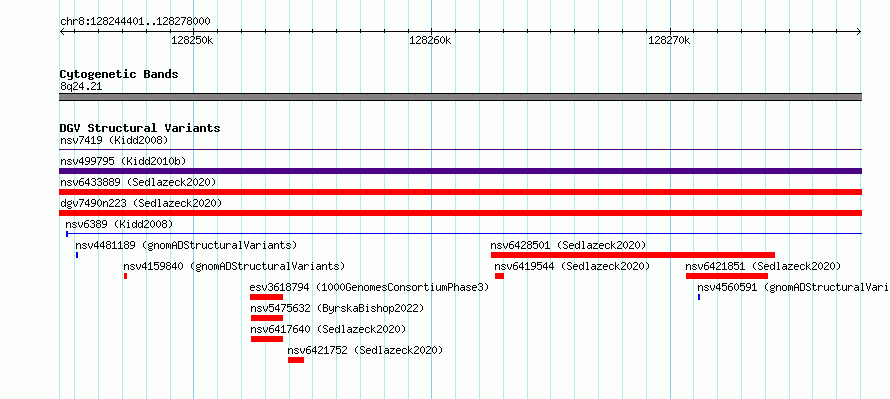This screenshot has width=890, height=399.
Task: Open nsv6421752 (Sedlazeck2020) label
Action: click(x=365, y=350)
